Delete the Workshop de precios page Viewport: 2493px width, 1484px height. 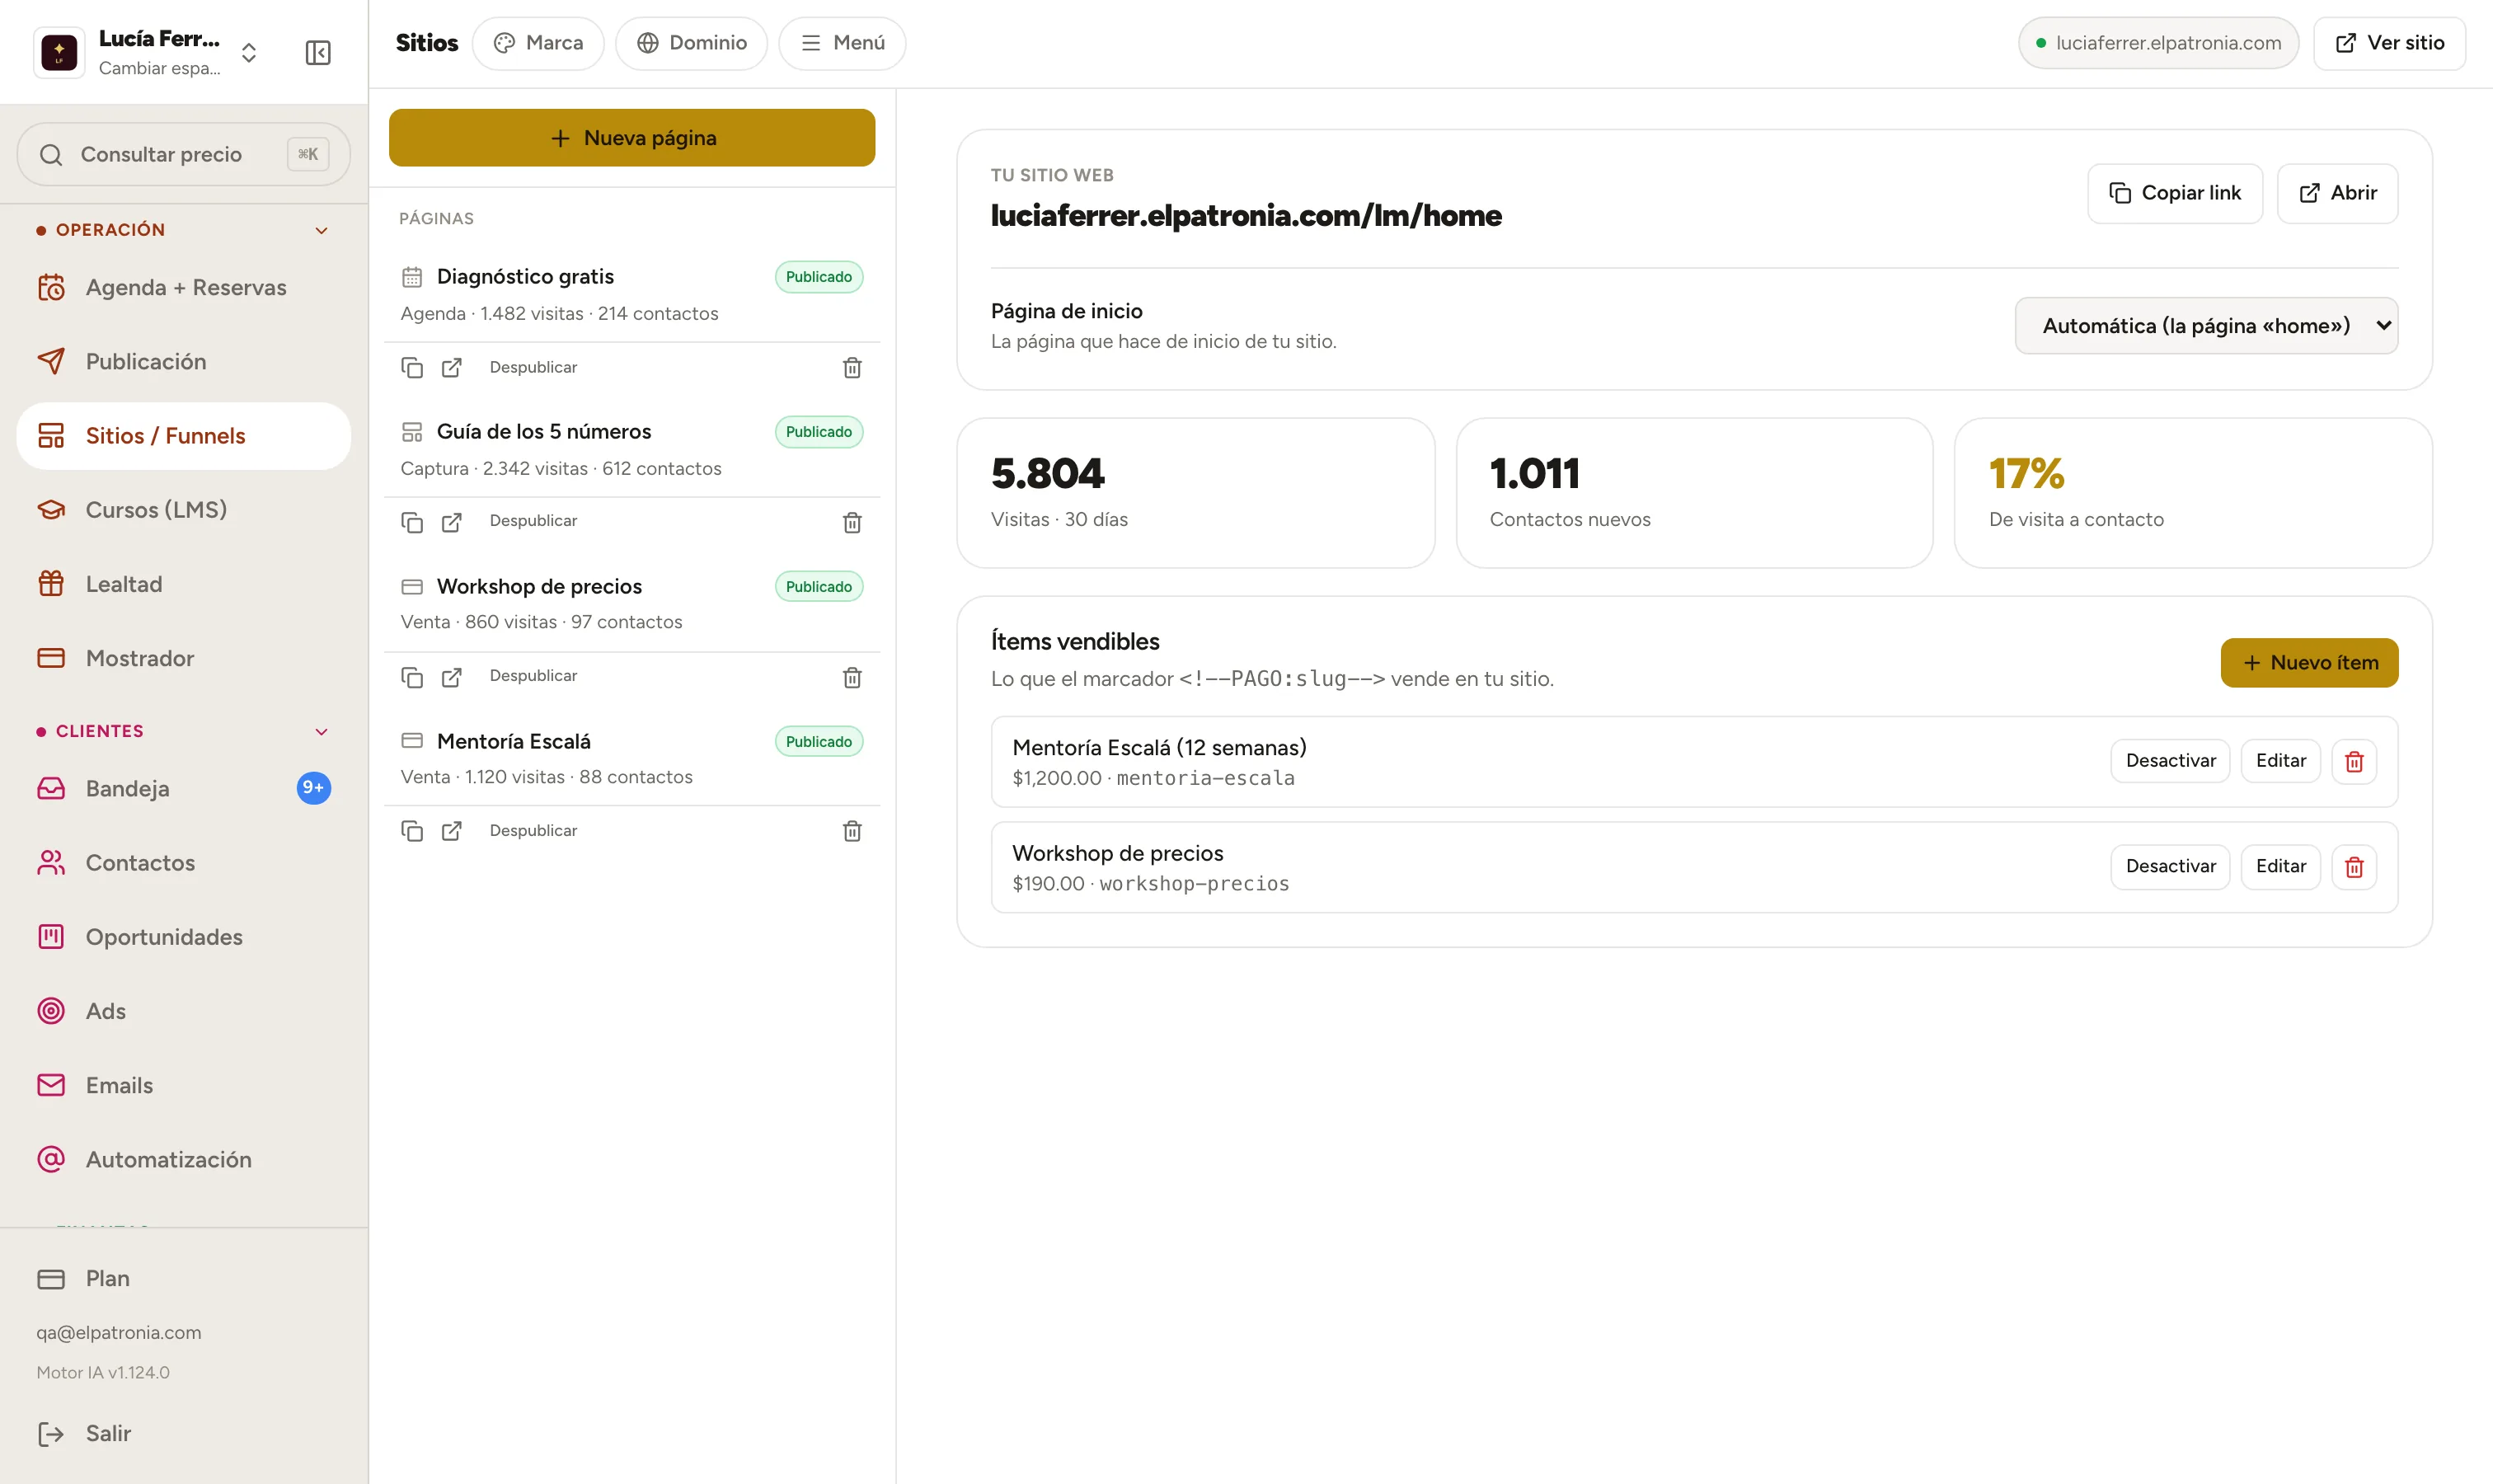click(x=852, y=677)
